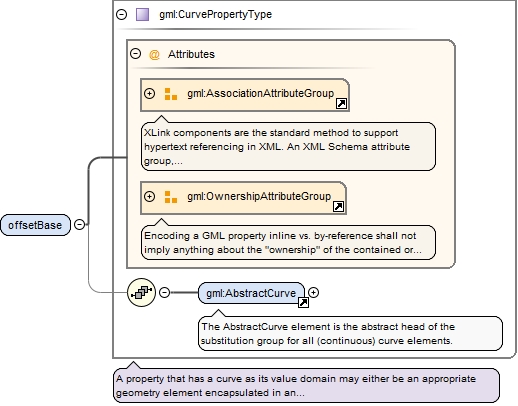Expand gml:OwnershipAttributeGroup
The width and height of the screenshot is (518, 406).
(x=149, y=196)
